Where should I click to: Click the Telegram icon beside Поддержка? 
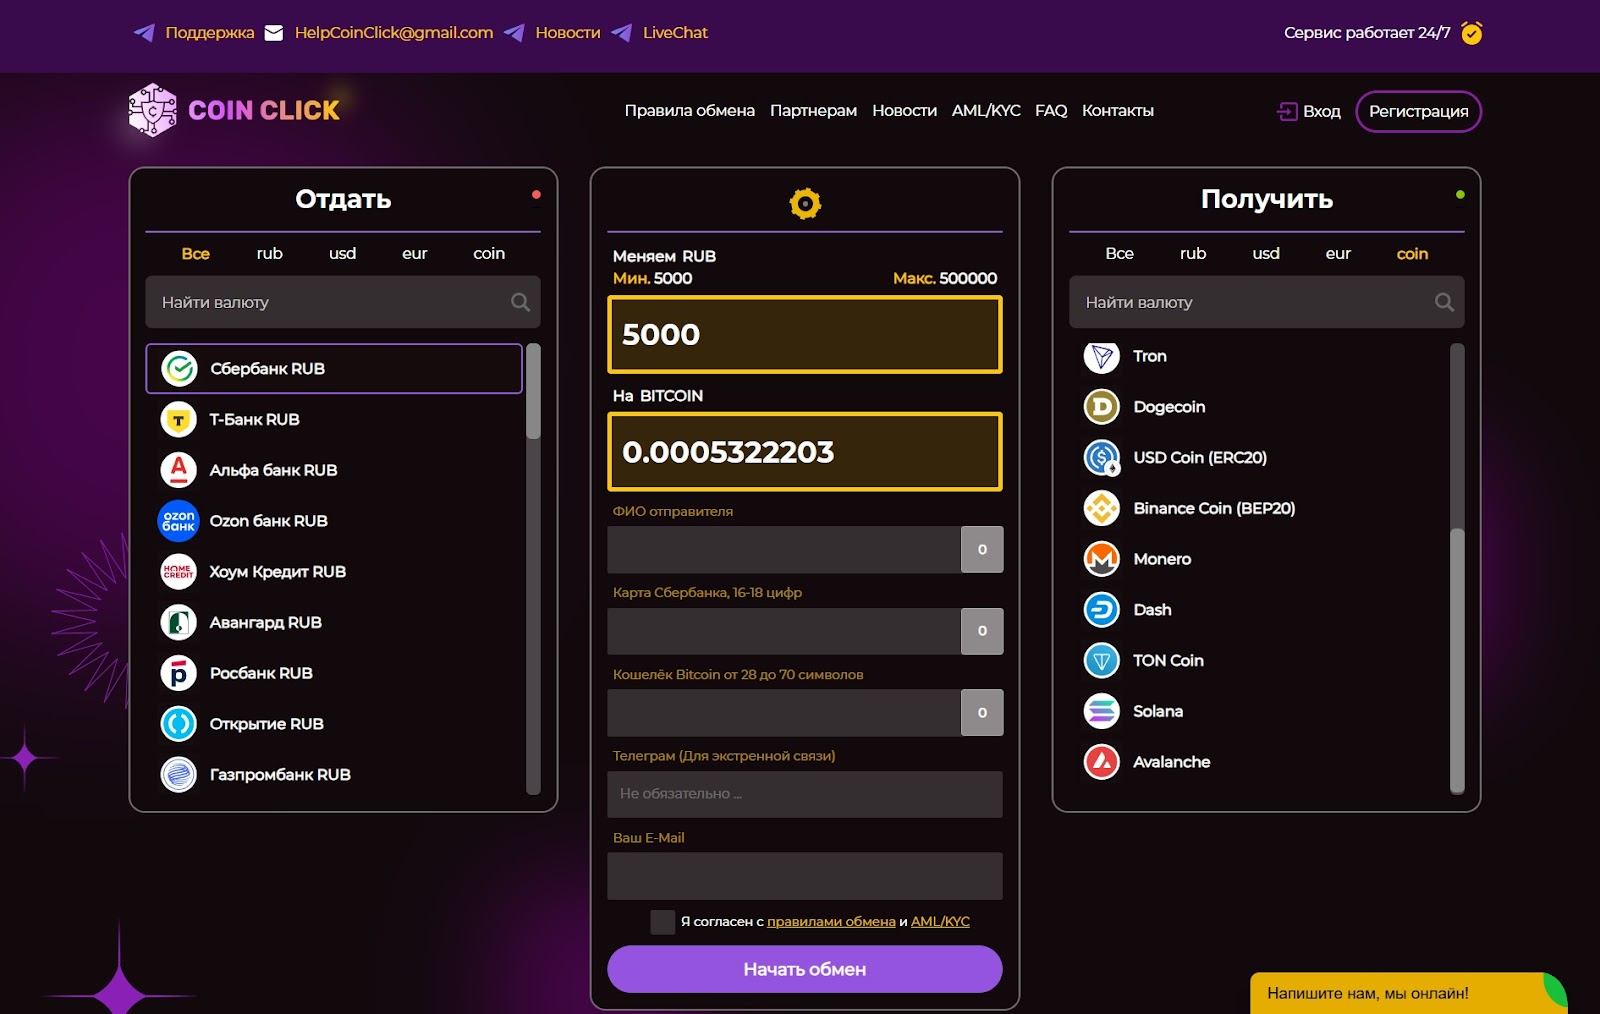point(144,33)
